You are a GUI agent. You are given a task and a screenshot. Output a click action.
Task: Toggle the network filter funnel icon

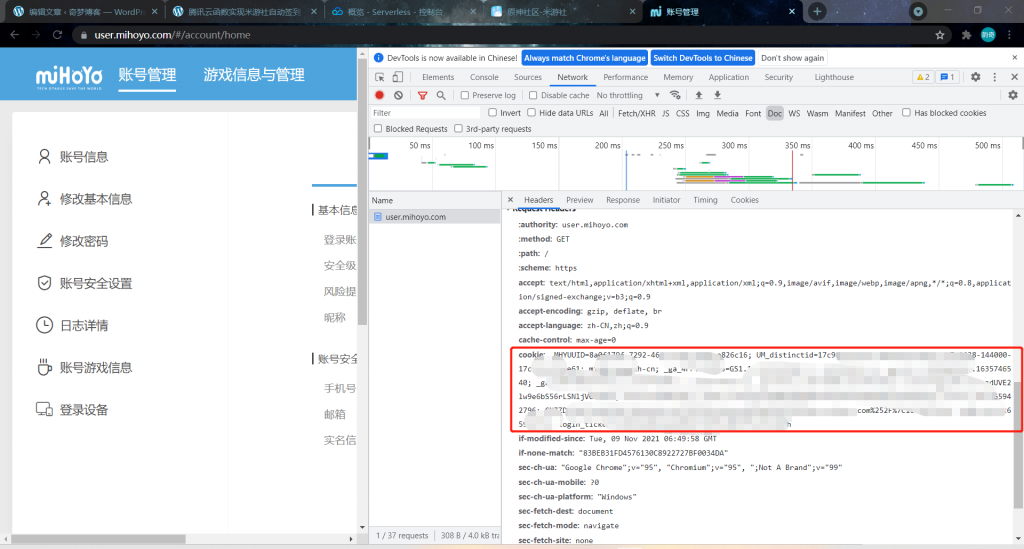pos(423,95)
